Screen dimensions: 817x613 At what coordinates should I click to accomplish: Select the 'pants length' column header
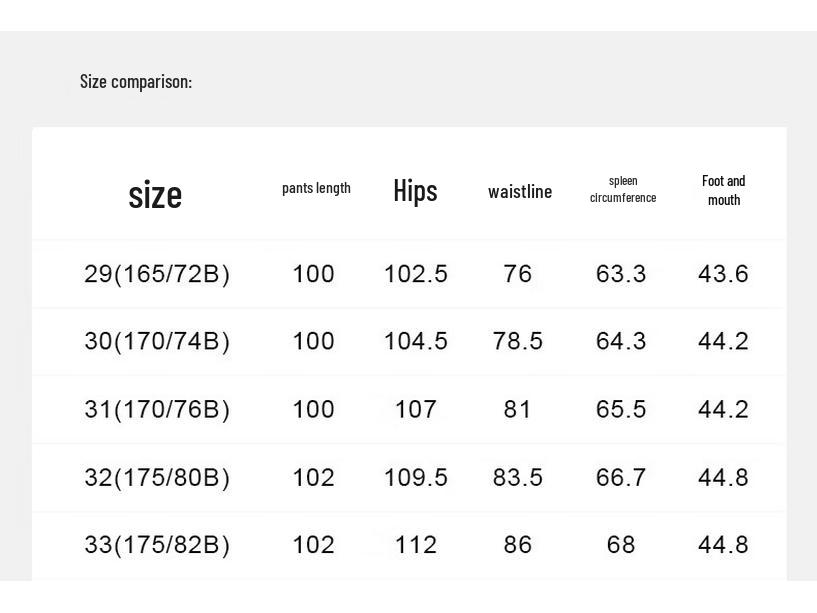[x=316, y=188]
